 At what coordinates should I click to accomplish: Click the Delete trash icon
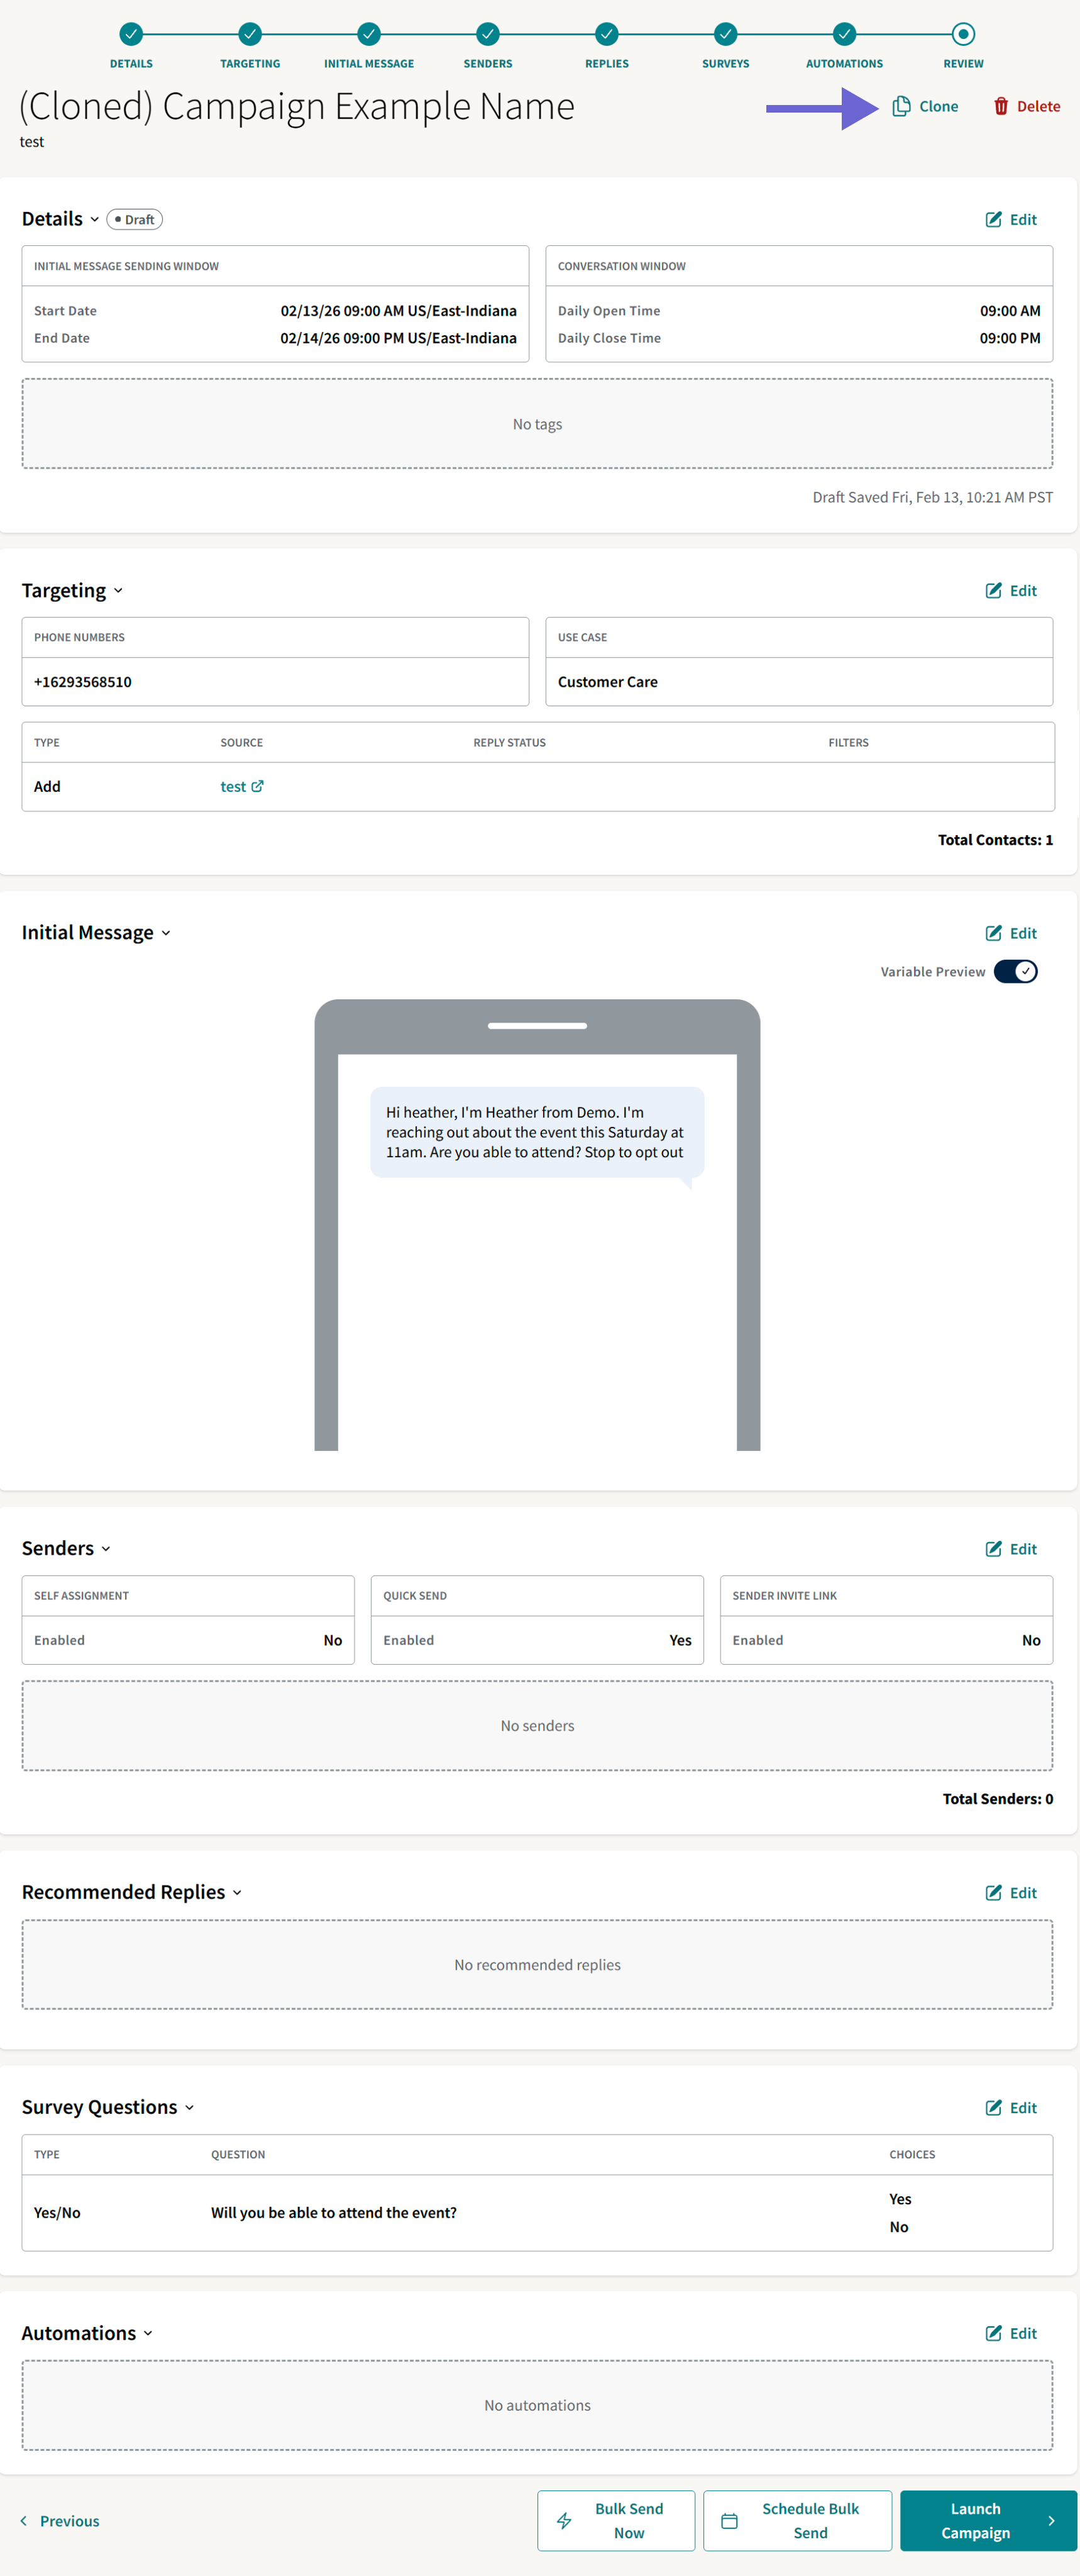point(1001,105)
